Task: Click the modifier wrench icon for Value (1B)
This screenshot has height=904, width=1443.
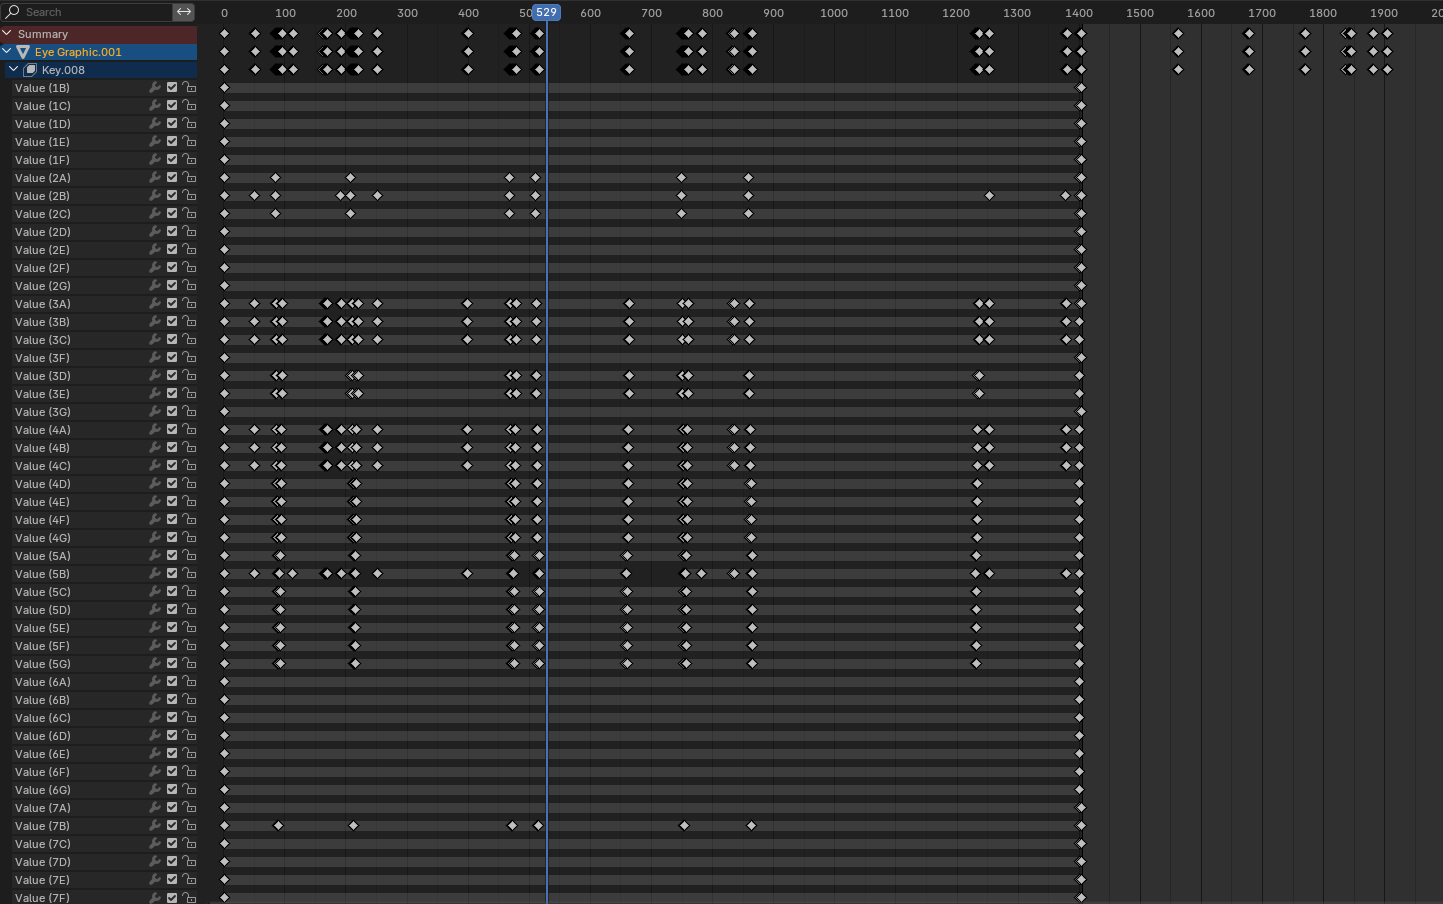Action: click(x=155, y=88)
